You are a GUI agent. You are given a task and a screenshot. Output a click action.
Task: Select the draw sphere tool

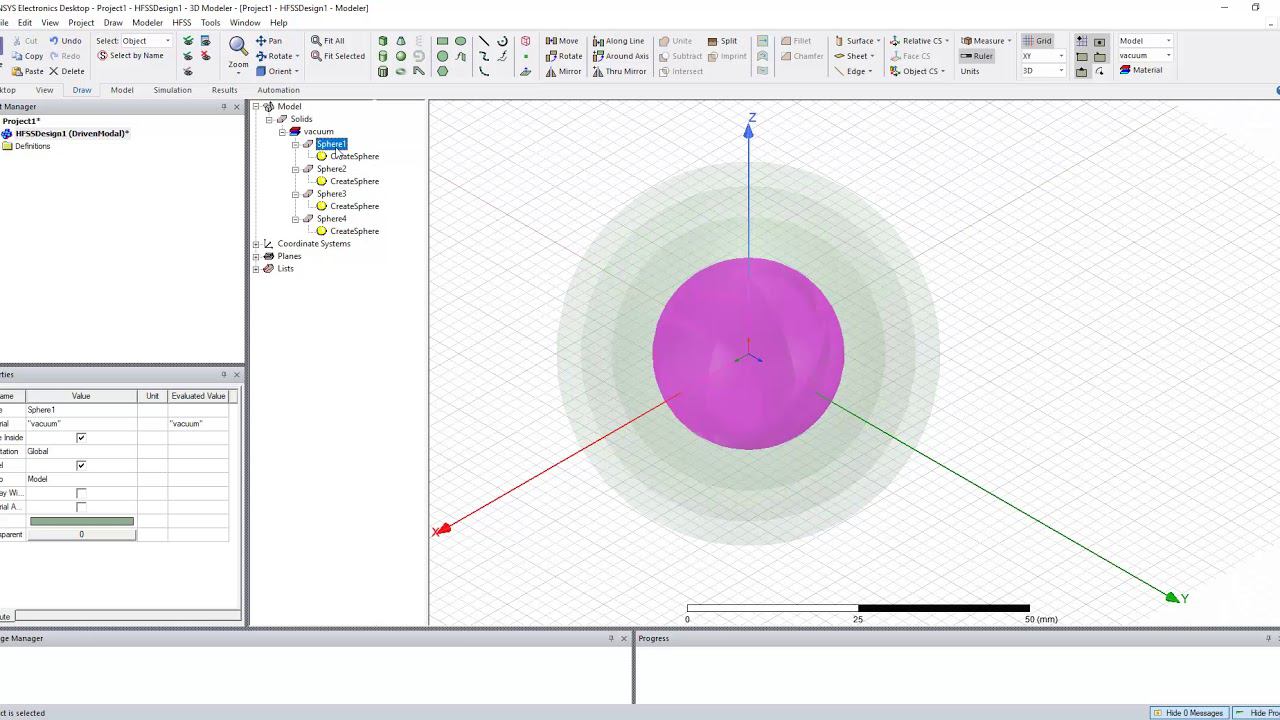(401, 56)
